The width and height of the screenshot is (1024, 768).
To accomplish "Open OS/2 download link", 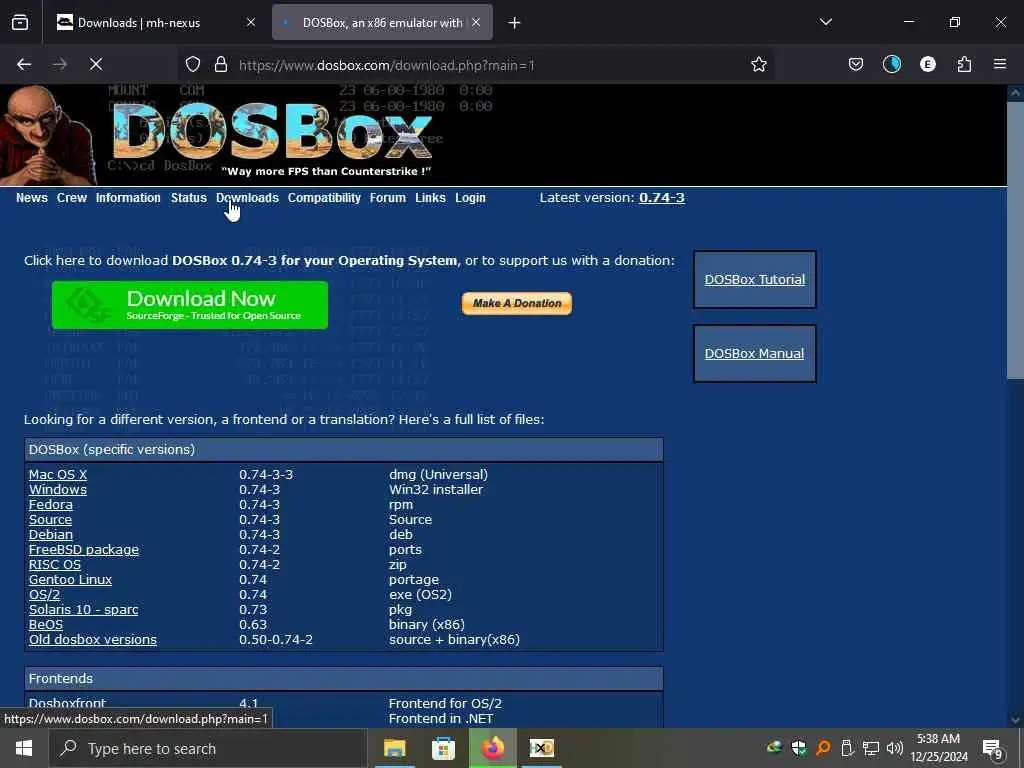I will 44,595.
